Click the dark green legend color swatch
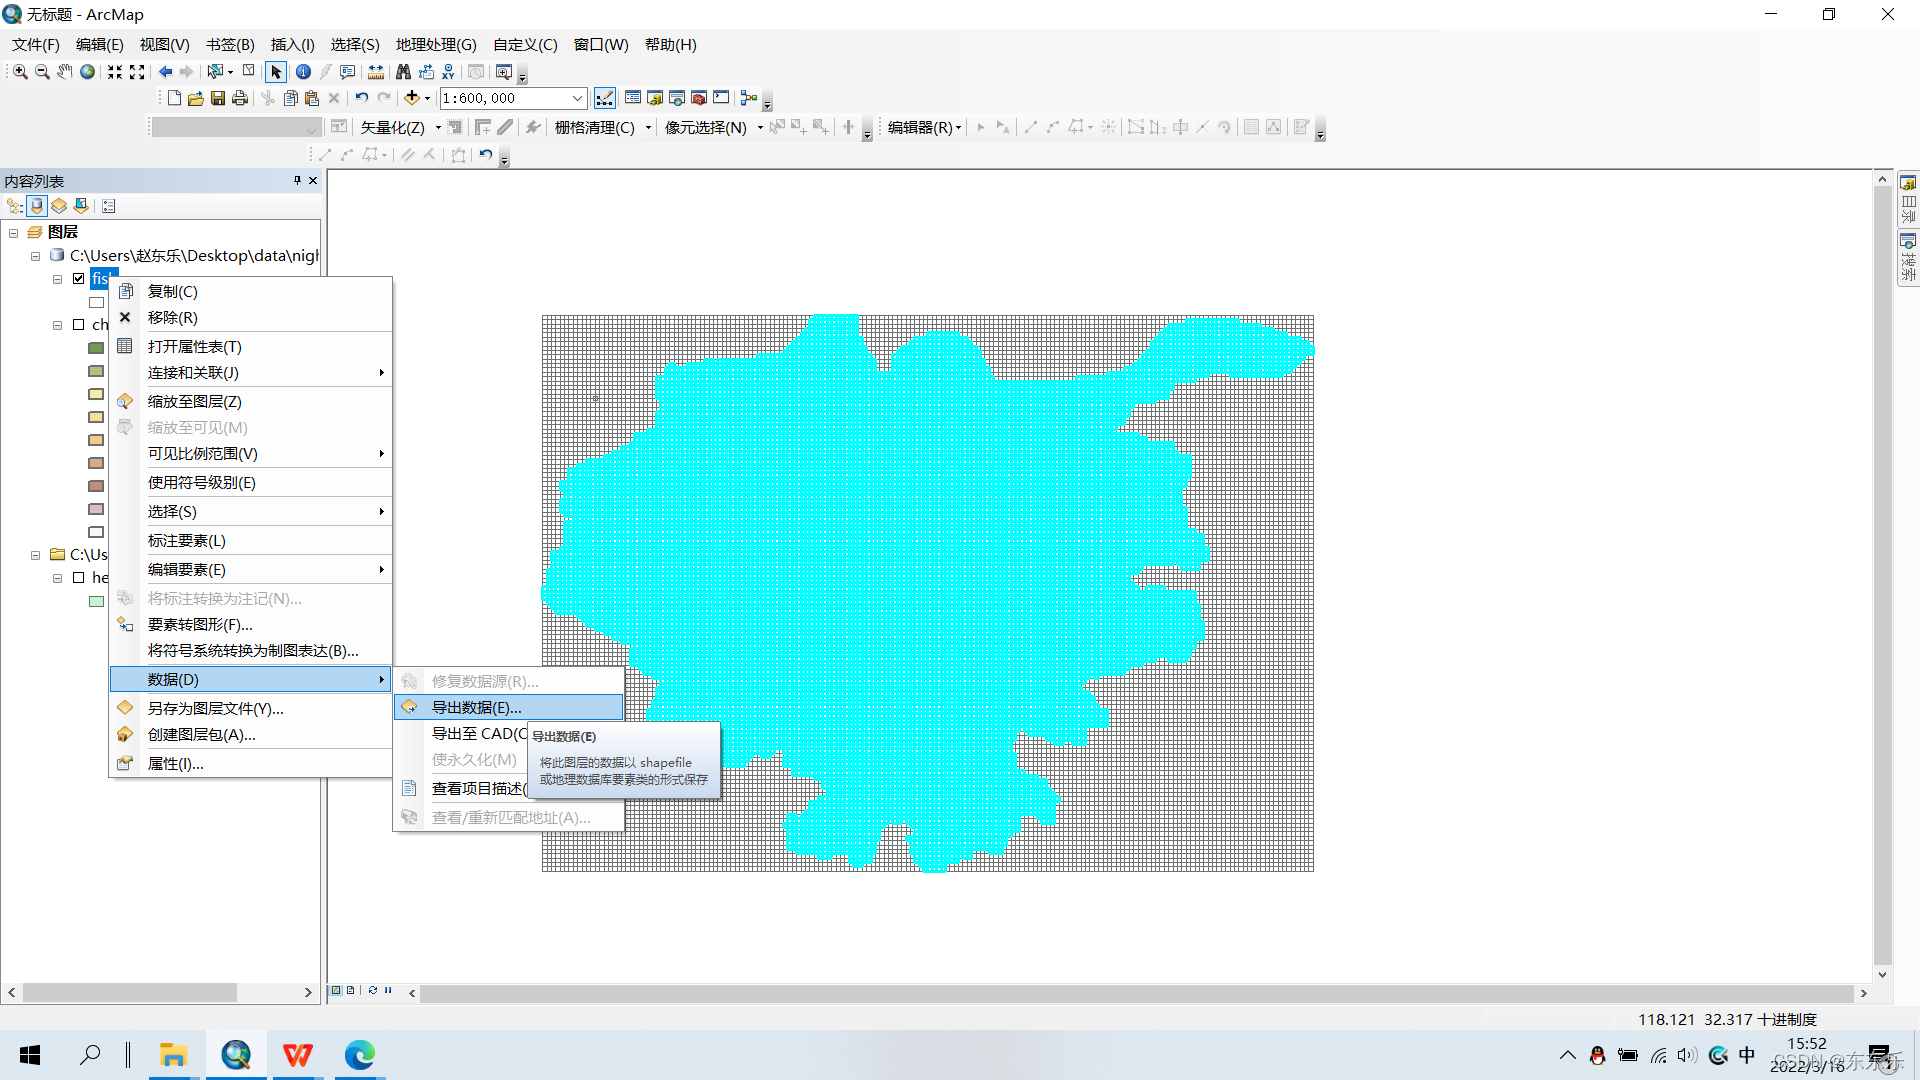Image resolution: width=1920 pixels, height=1080 pixels. [x=96, y=348]
